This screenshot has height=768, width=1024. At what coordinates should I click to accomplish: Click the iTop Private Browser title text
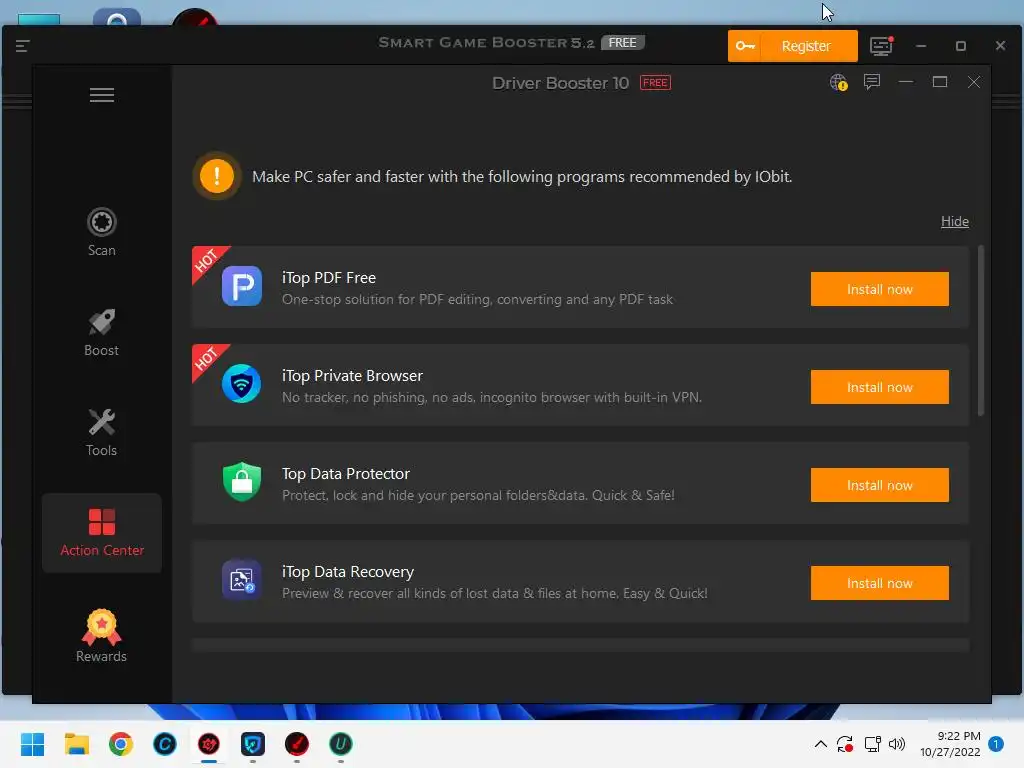point(352,376)
